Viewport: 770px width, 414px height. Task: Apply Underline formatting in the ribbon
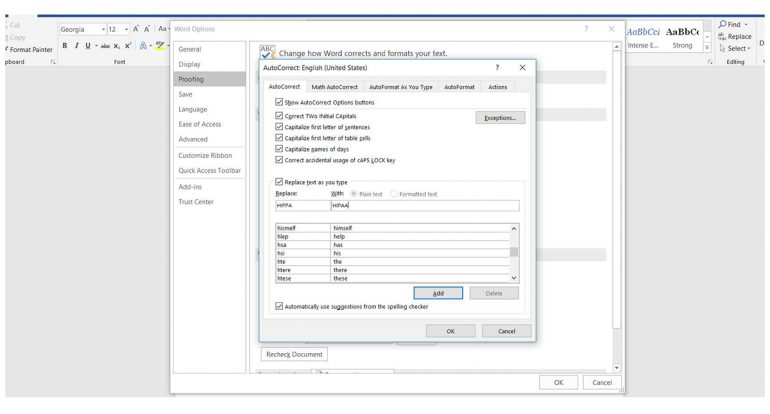click(x=88, y=46)
